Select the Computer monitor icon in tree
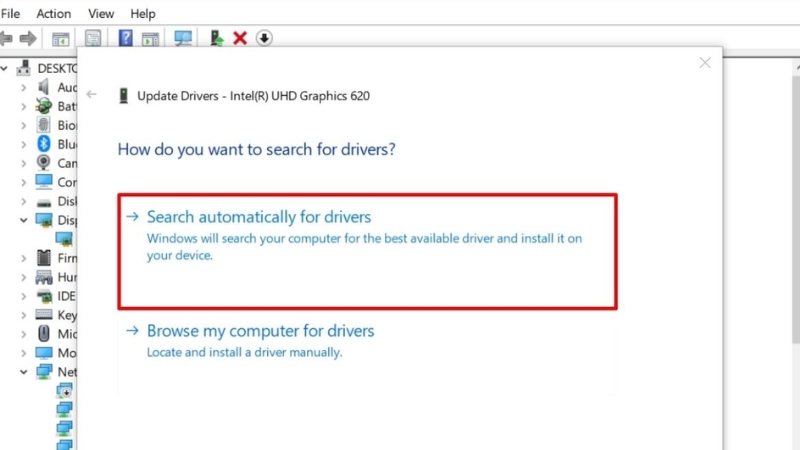This screenshot has height=450, width=800. coord(44,182)
